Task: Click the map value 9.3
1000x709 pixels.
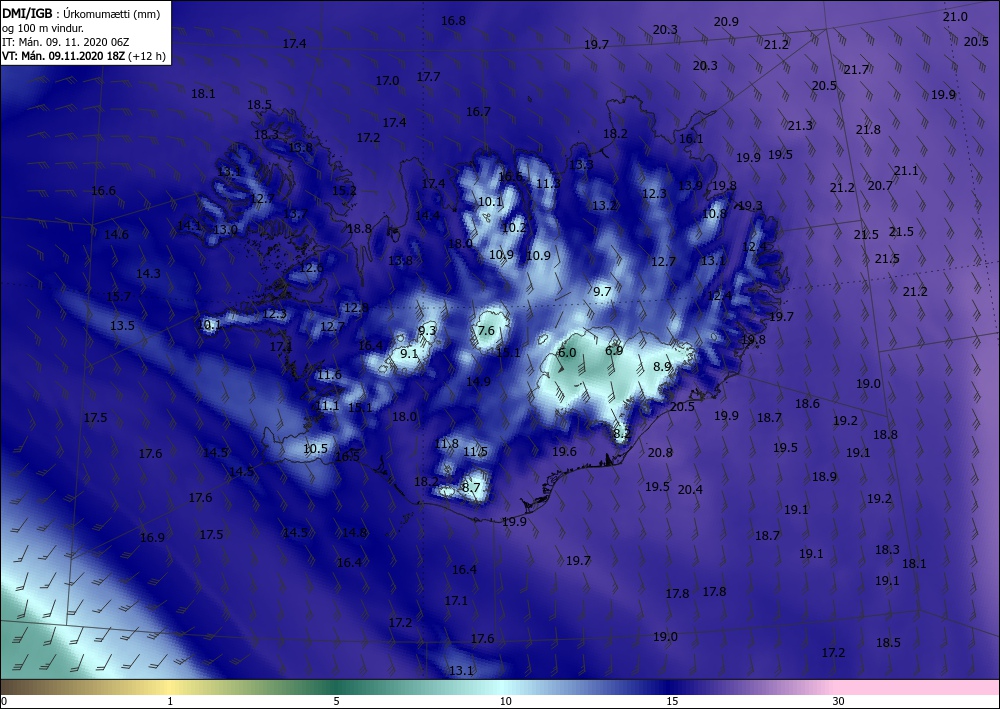Action: (x=427, y=330)
